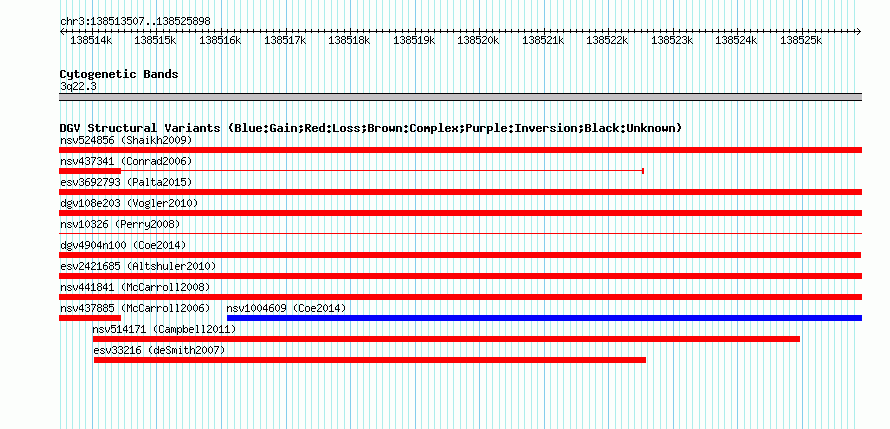890x429 pixels.
Task: Open nsv10326 (Perry2008) variant label
Action: point(120,224)
